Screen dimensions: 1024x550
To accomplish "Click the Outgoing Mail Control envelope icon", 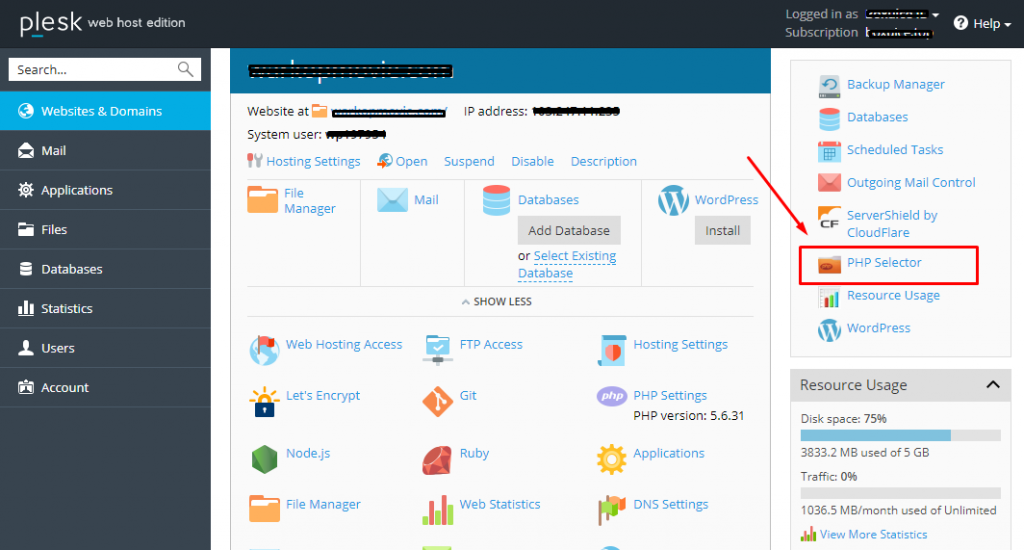I will (829, 182).
